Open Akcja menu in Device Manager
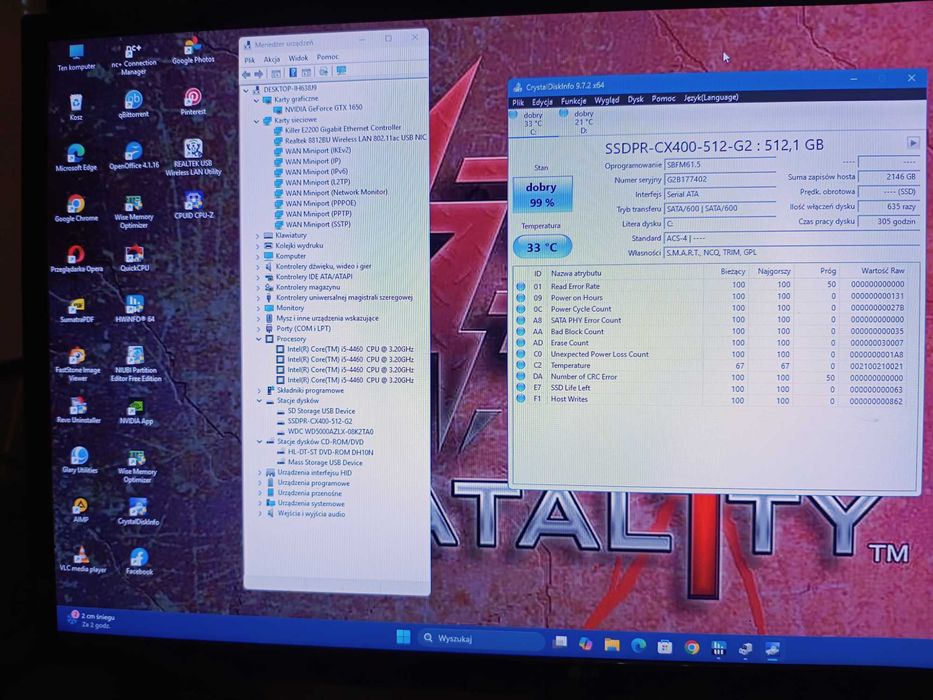 [x=271, y=59]
